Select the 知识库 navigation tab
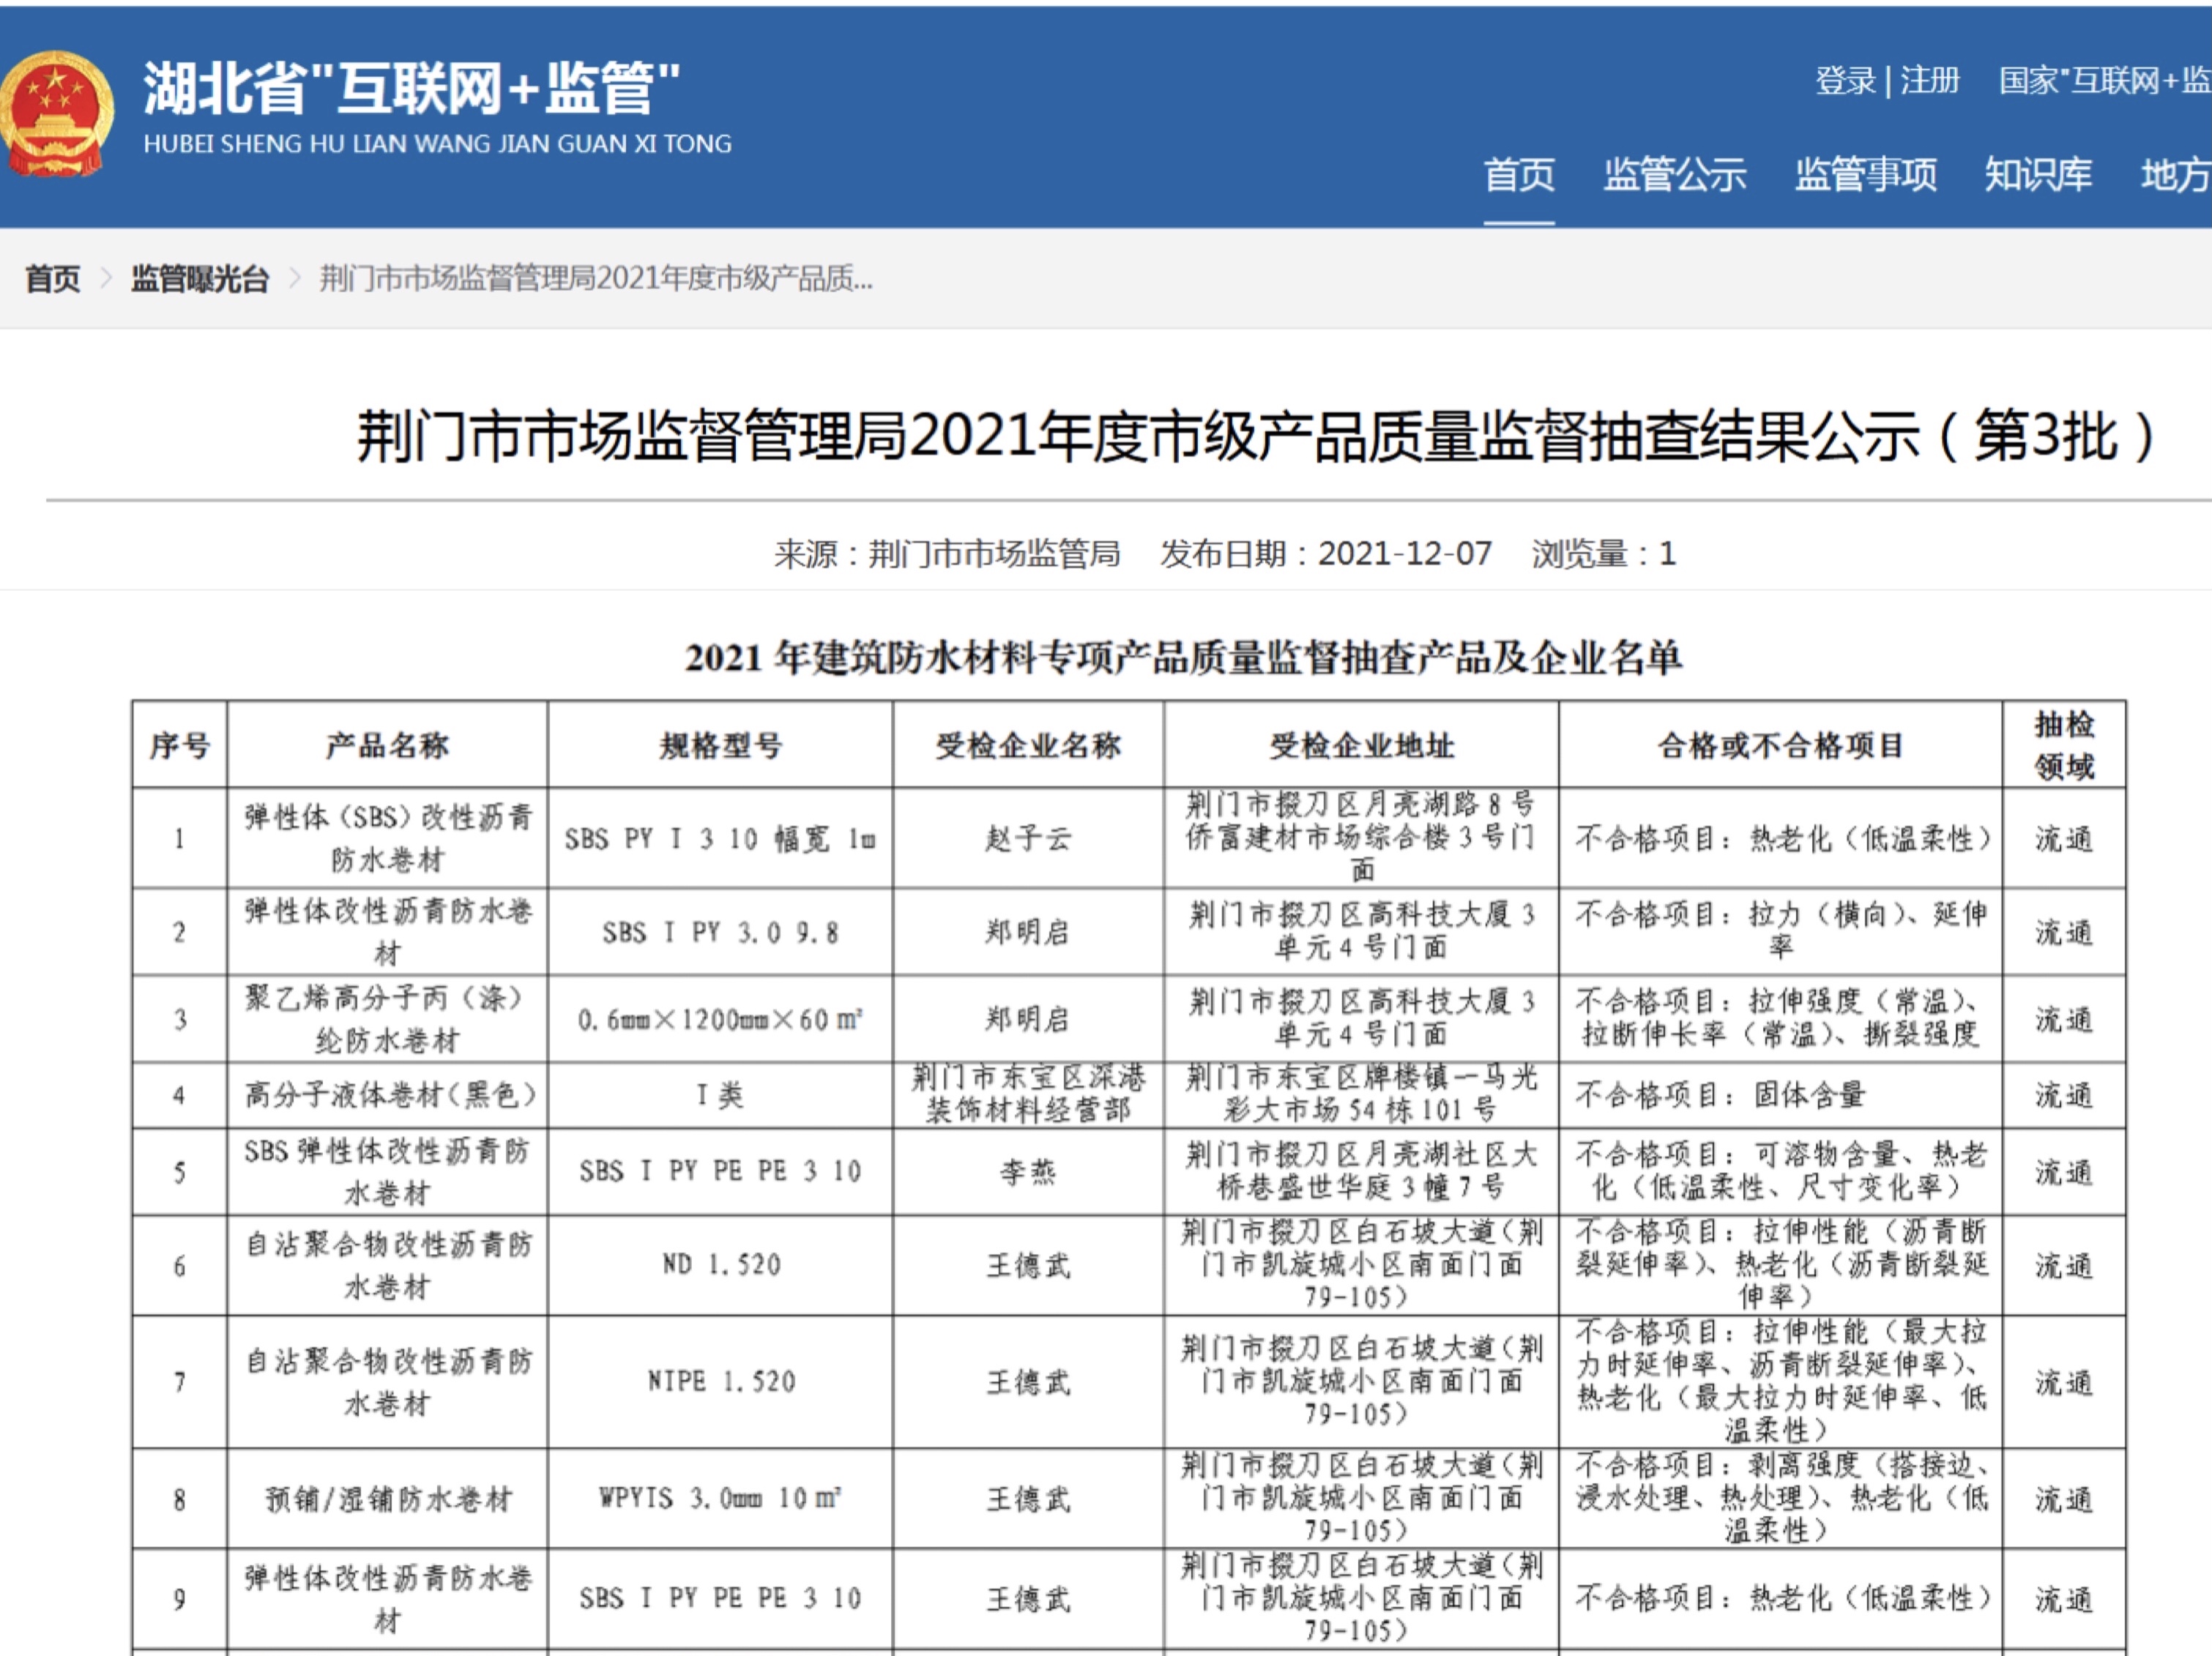Viewport: 2212px width, 1656px height. (x=2038, y=175)
